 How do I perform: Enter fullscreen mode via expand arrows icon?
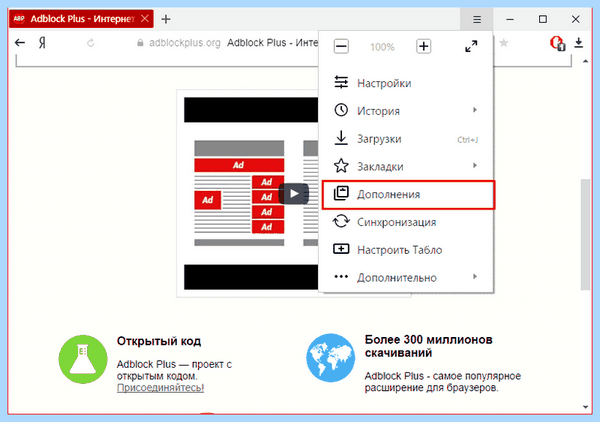point(471,47)
